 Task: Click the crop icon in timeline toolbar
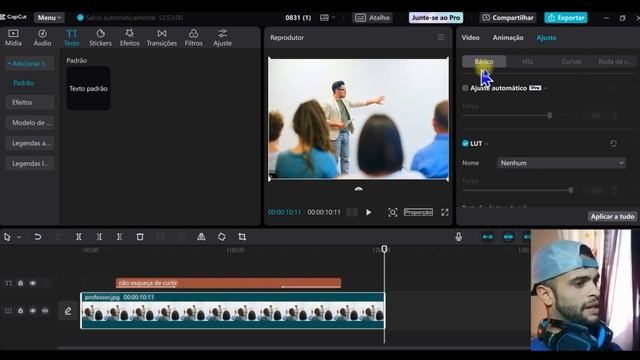pyautogui.click(x=242, y=237)
